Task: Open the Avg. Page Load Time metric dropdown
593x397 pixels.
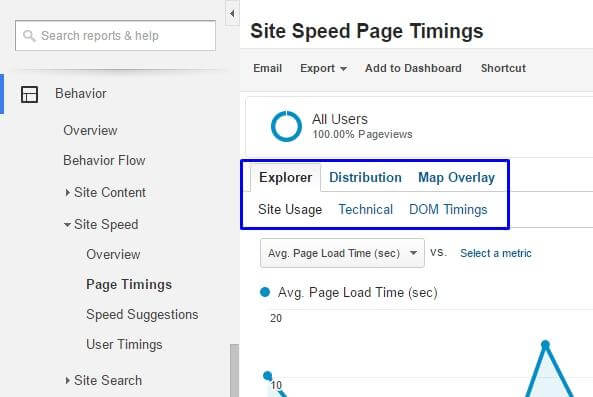Action: coord(342,253)
